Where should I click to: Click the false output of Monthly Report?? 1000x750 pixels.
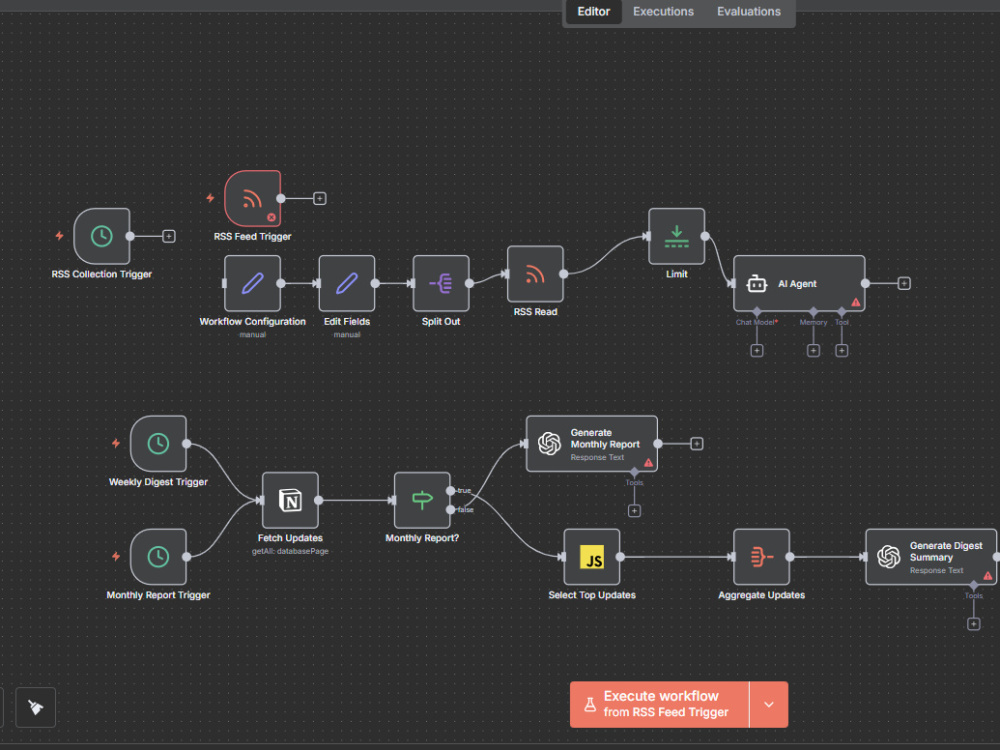tap(451, 510)
